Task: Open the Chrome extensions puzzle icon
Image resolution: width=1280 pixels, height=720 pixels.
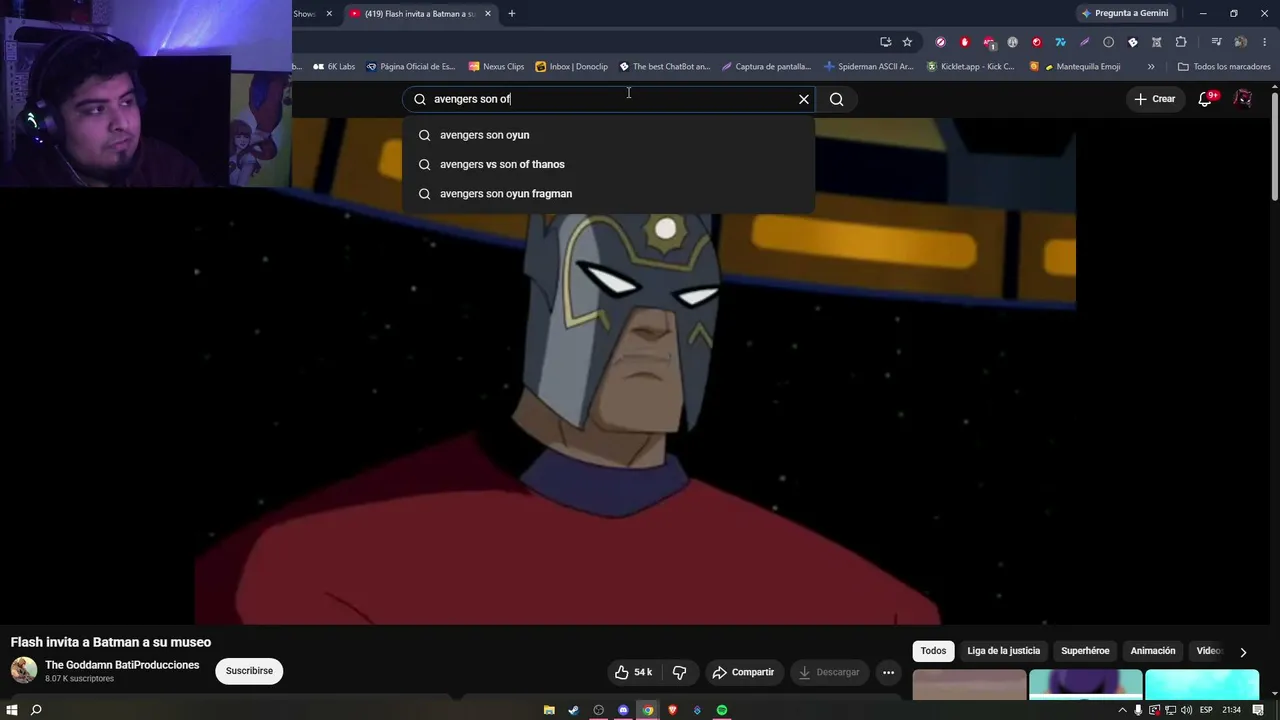Action: click(x=1181, y=42)
